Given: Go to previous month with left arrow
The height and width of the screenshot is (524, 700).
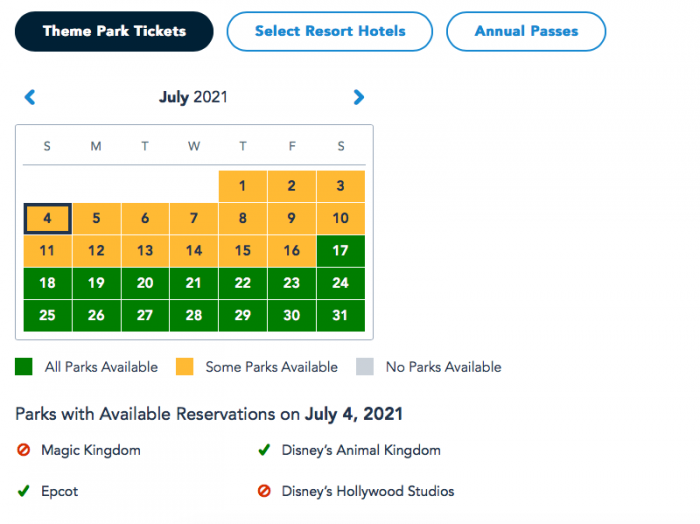Looking at the screenshot, I should [x=30, y=97].
